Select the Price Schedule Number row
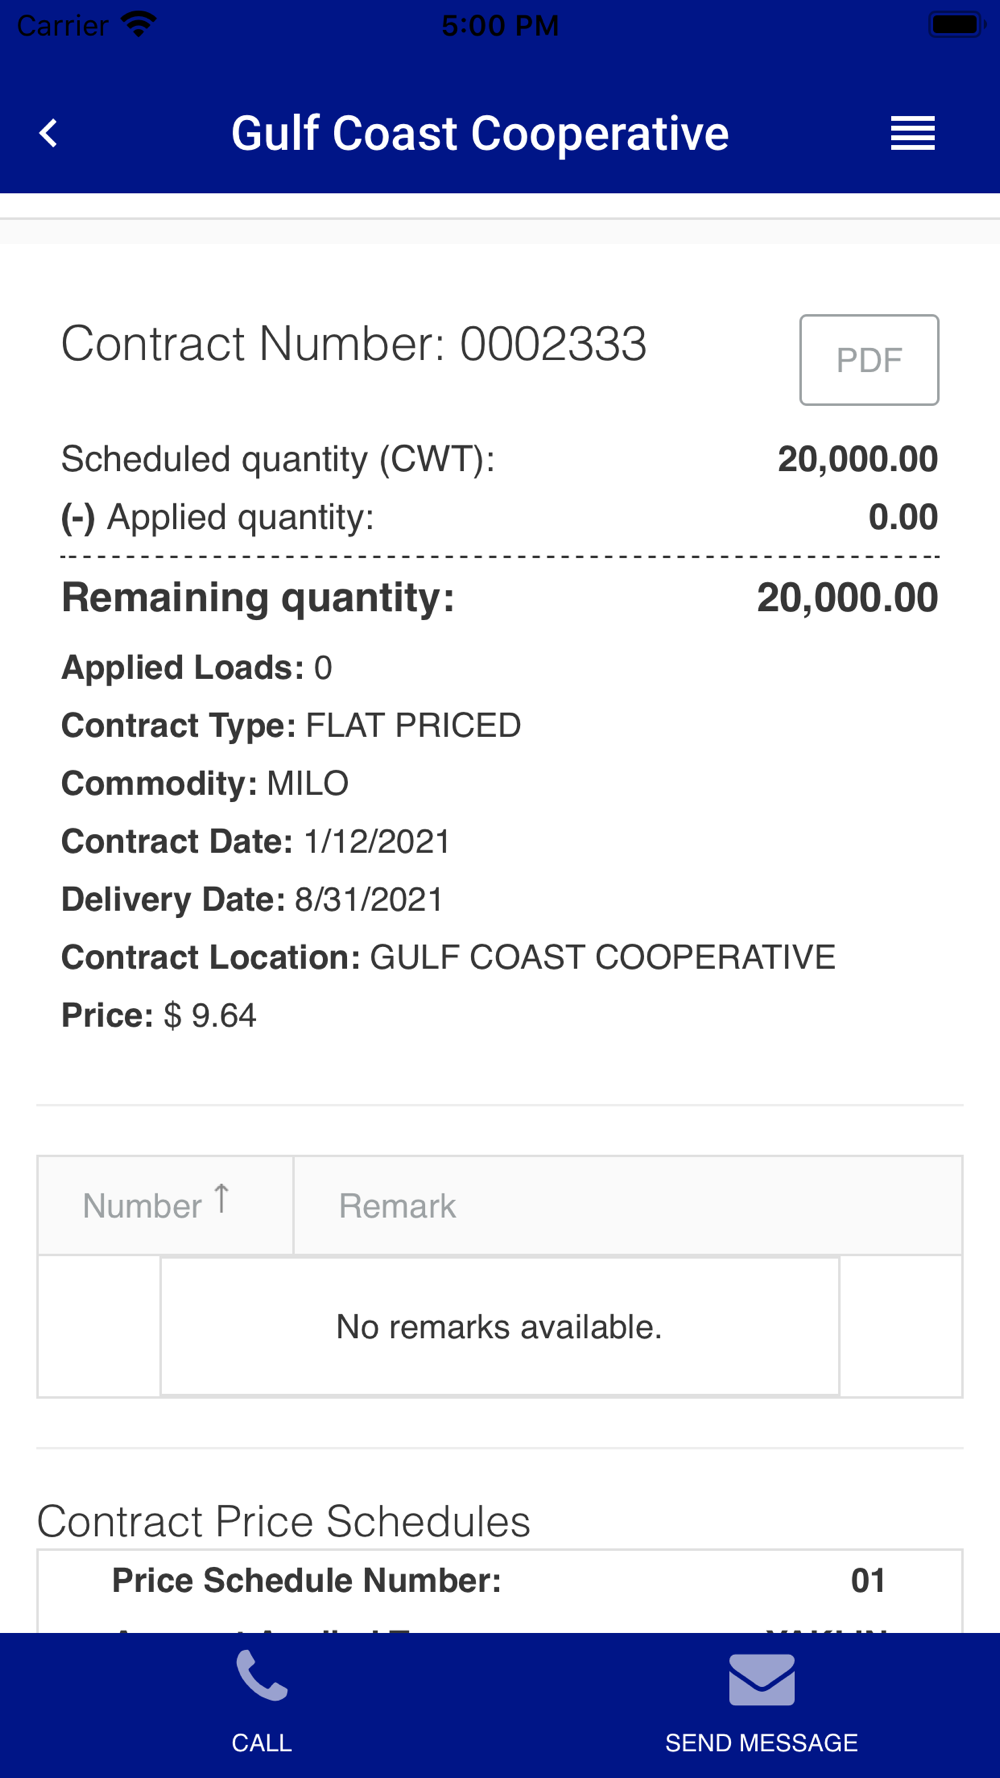Image resolution: width=1000 pixels, height=1778 pixels. pyautogui.click(x=500, y=1580)
